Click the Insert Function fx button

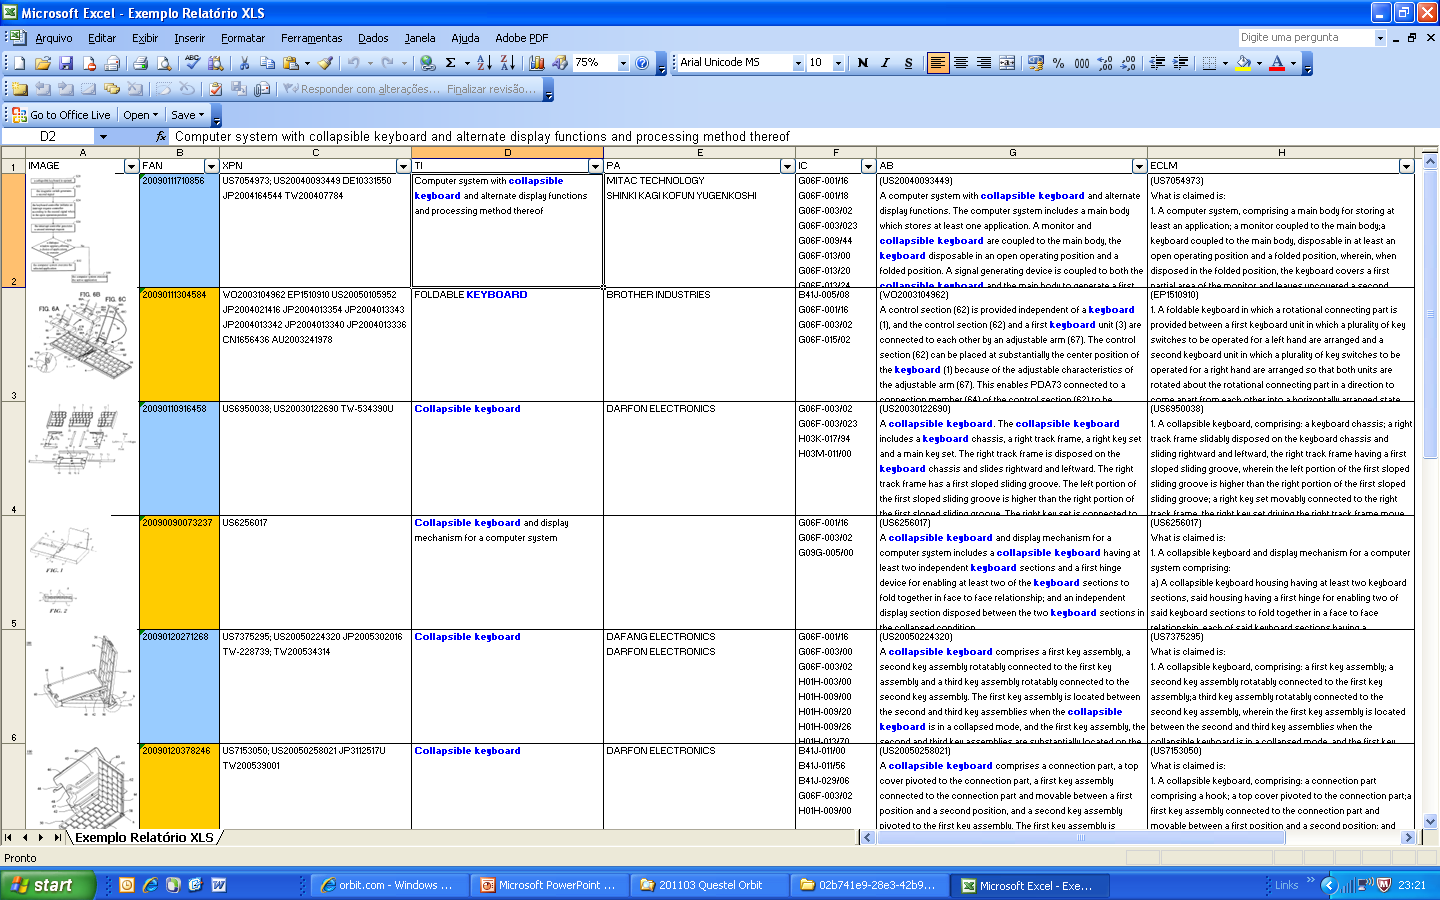pyautogui.click(x=161, y=136)
